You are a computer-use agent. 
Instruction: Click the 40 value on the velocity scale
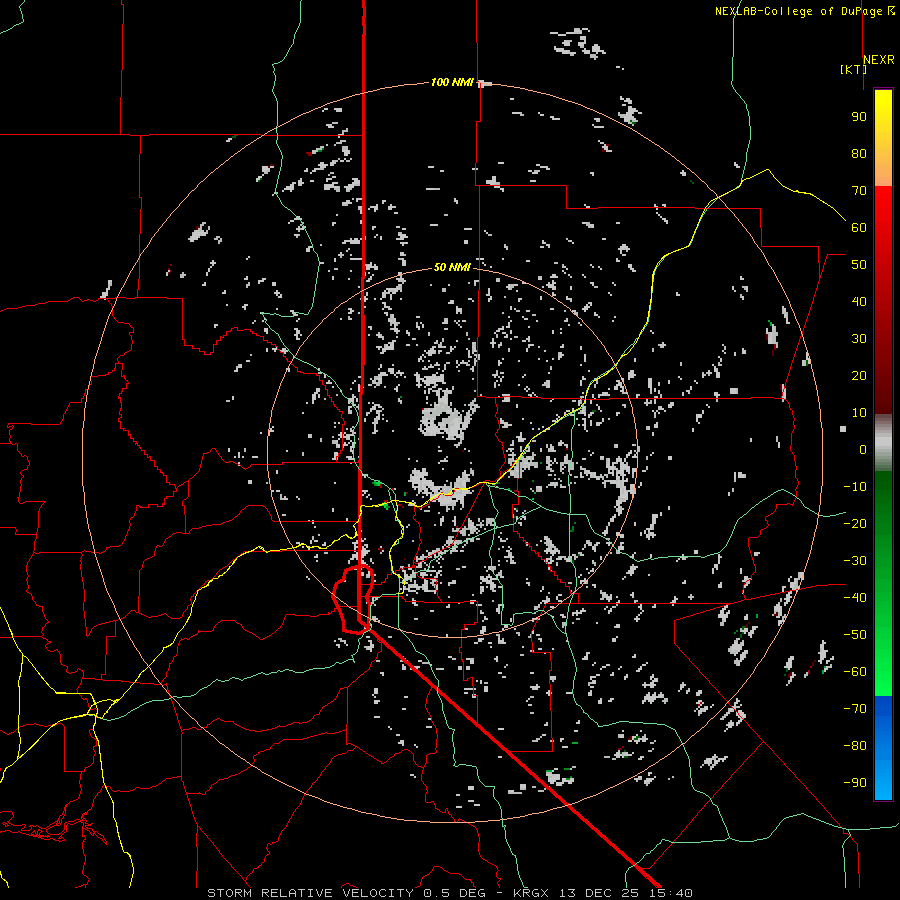click(x=859, y=301)
